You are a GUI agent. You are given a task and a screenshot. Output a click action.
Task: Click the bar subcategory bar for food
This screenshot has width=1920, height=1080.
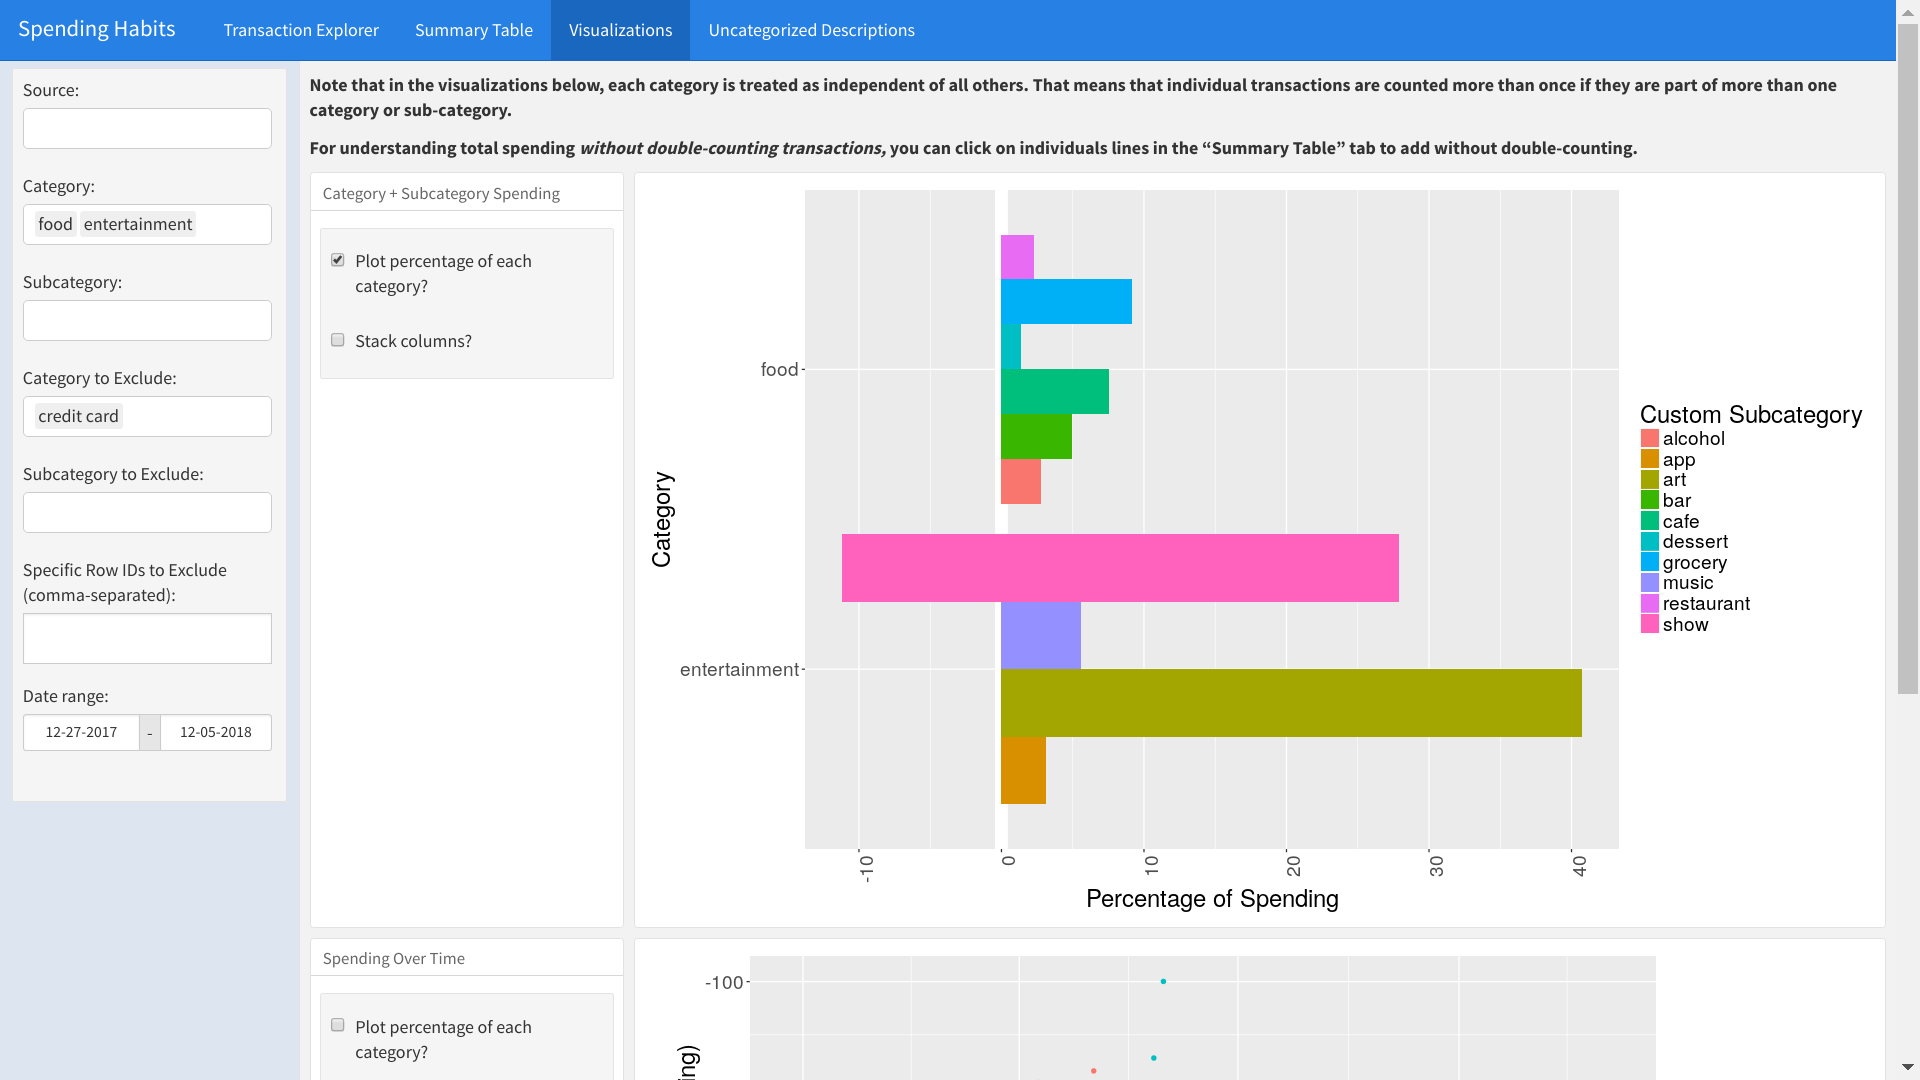(x=1036, y=436)
